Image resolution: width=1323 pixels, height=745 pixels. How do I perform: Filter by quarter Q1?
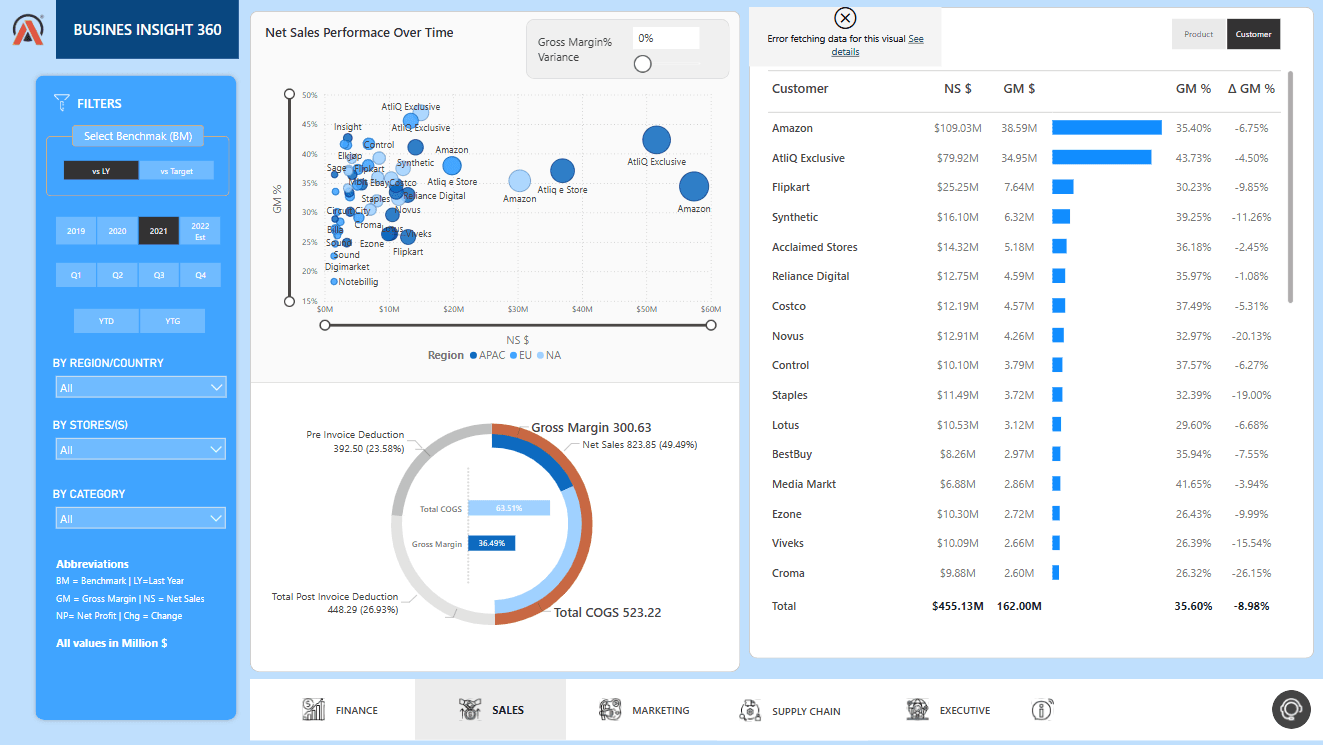click(76, 275)
